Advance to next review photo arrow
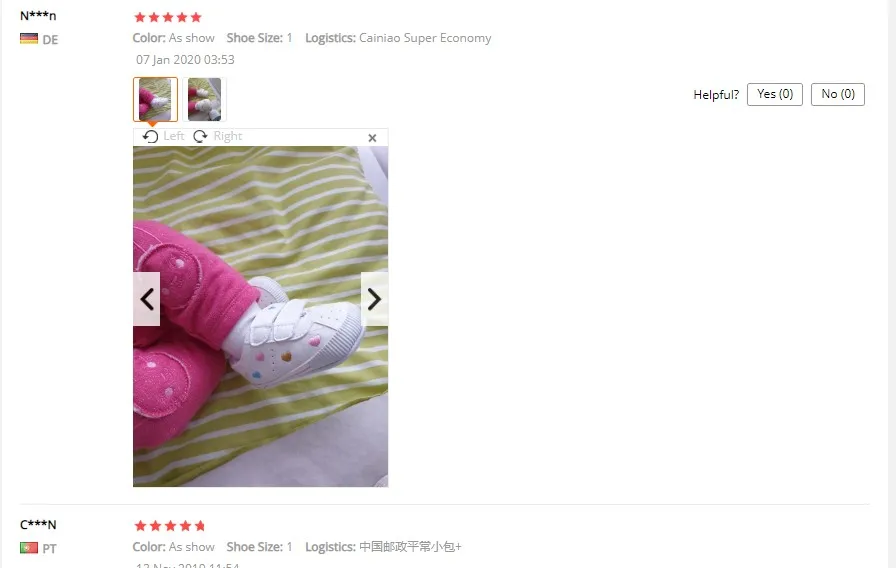 [374, 299]
